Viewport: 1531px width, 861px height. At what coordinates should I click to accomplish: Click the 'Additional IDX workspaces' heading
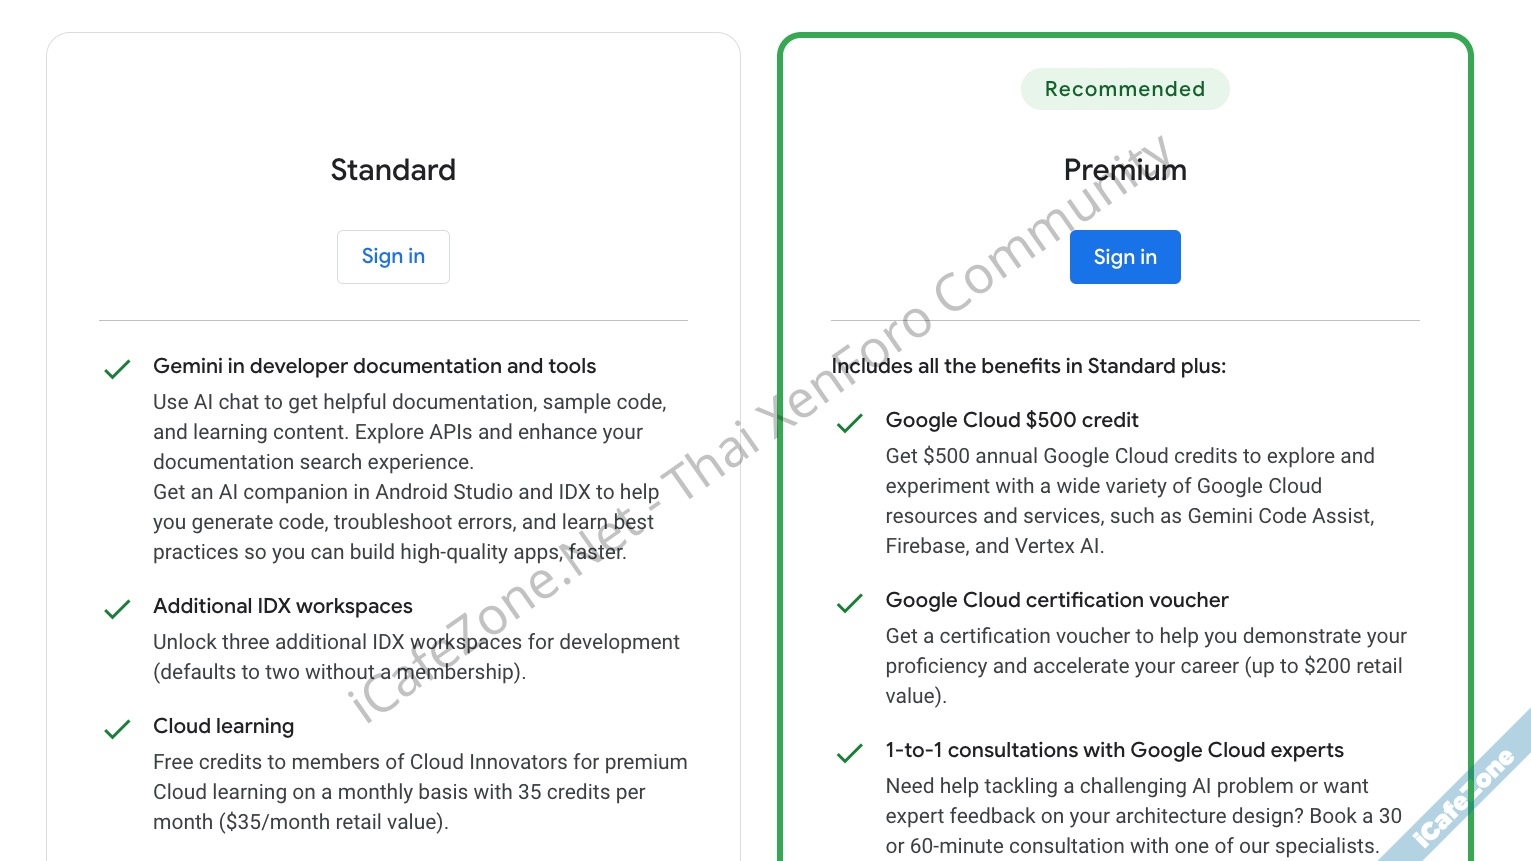283,606
